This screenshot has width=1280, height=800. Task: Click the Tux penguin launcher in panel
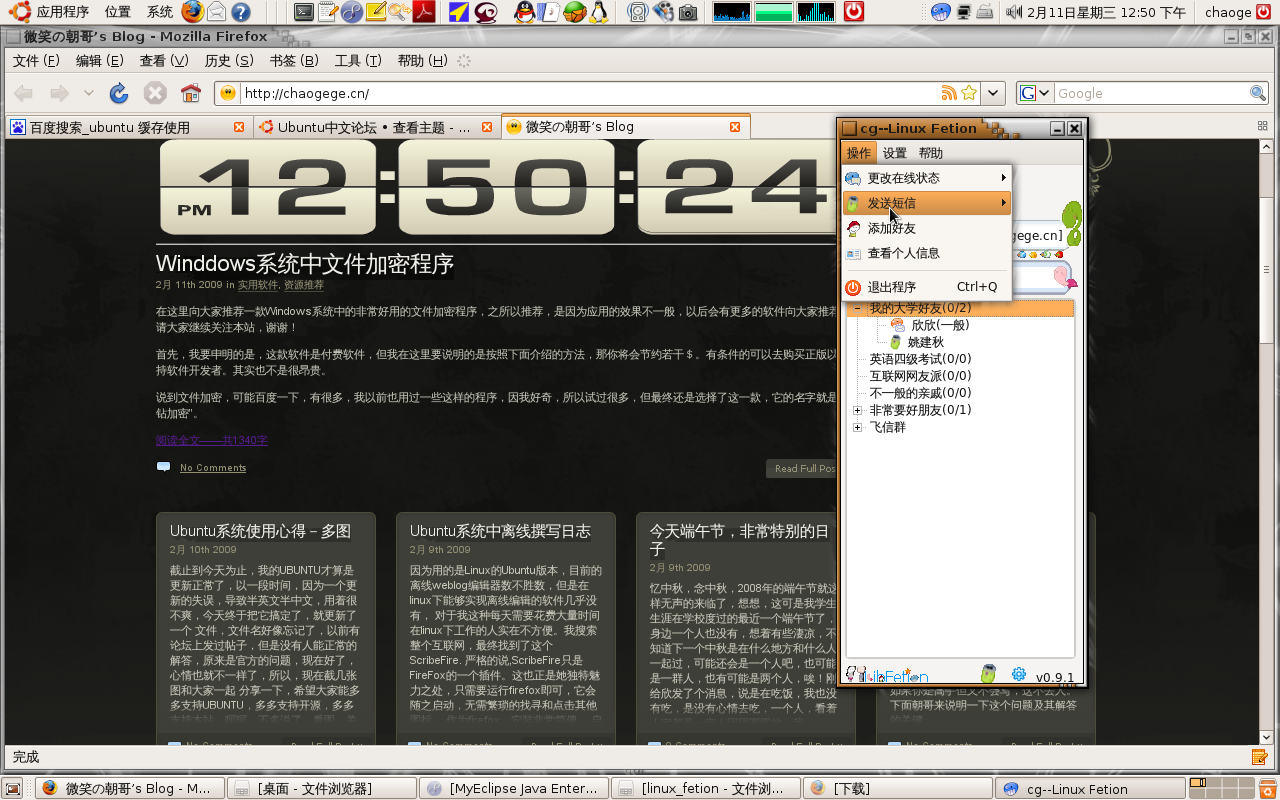click(598, 12)
